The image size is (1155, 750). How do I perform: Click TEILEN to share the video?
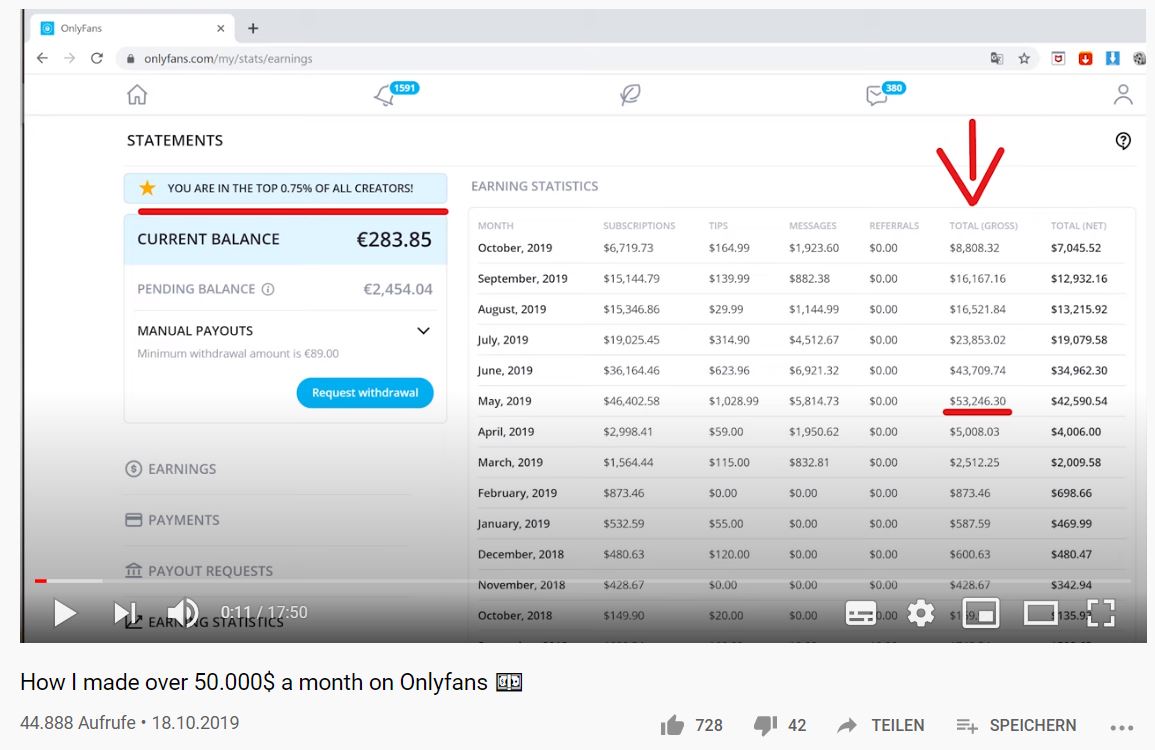(881, 726)
